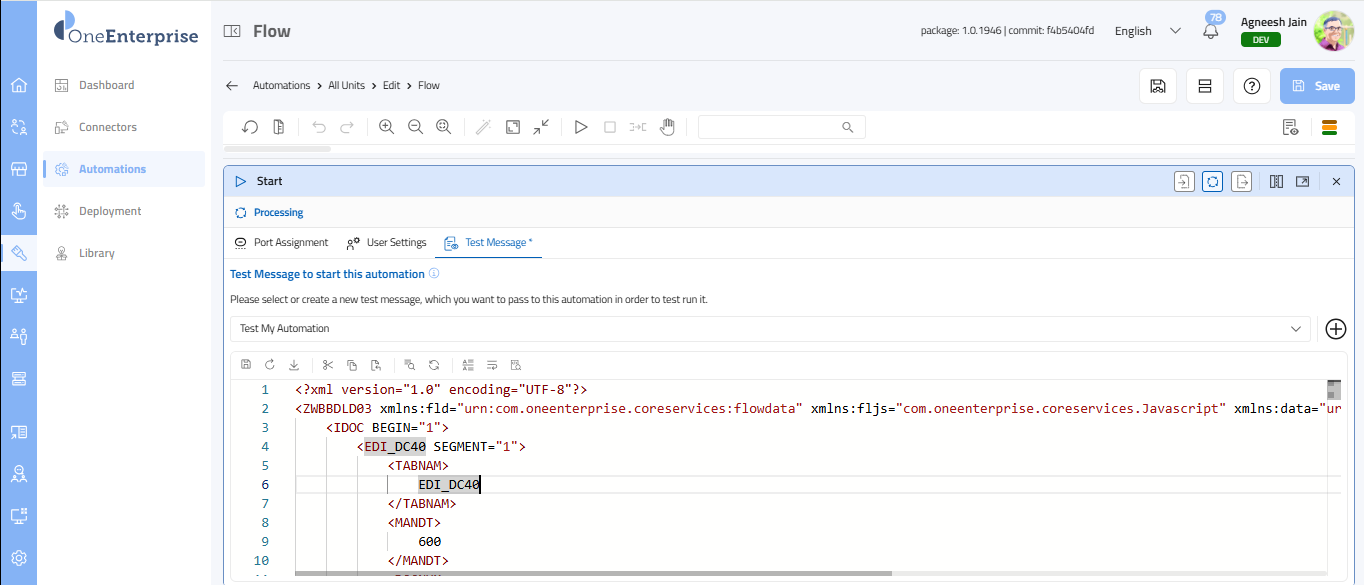Add new test message with plus icon
Viewport: 1364px width, 585px height.
tap(1335, 328)
